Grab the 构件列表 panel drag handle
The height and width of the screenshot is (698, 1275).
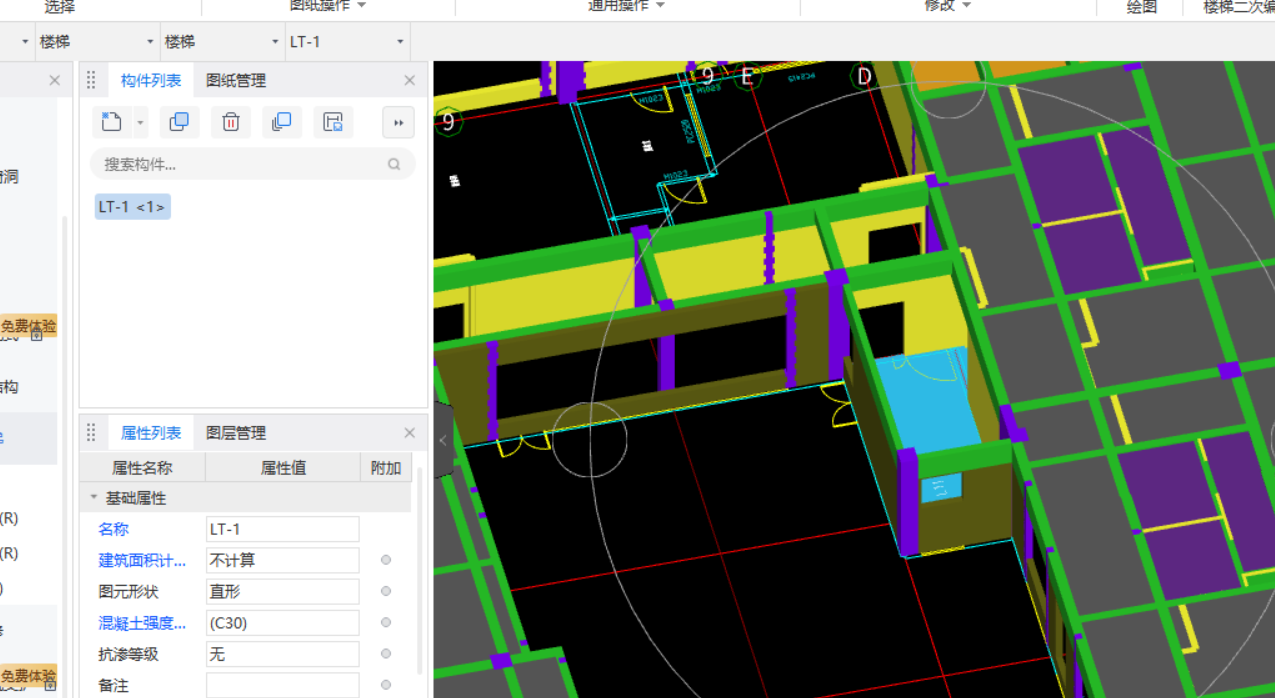91,80
